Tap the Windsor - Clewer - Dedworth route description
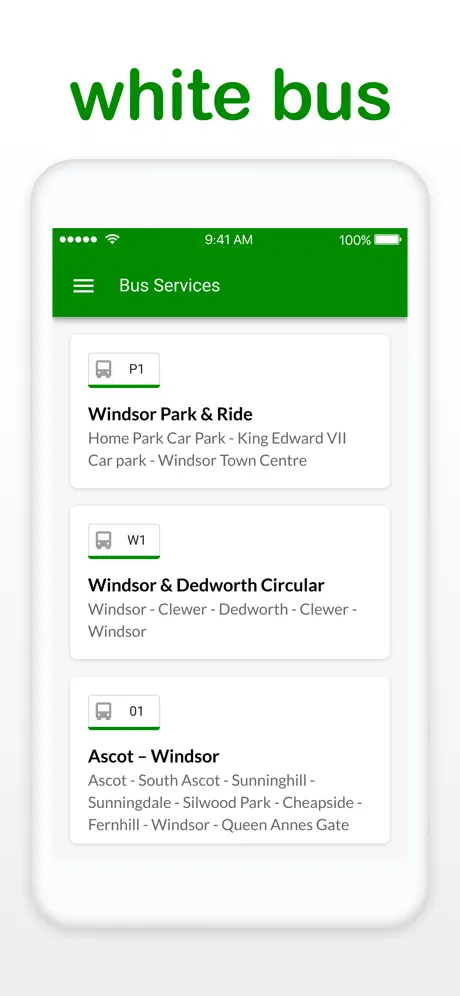460x996 pixels. 222,621
